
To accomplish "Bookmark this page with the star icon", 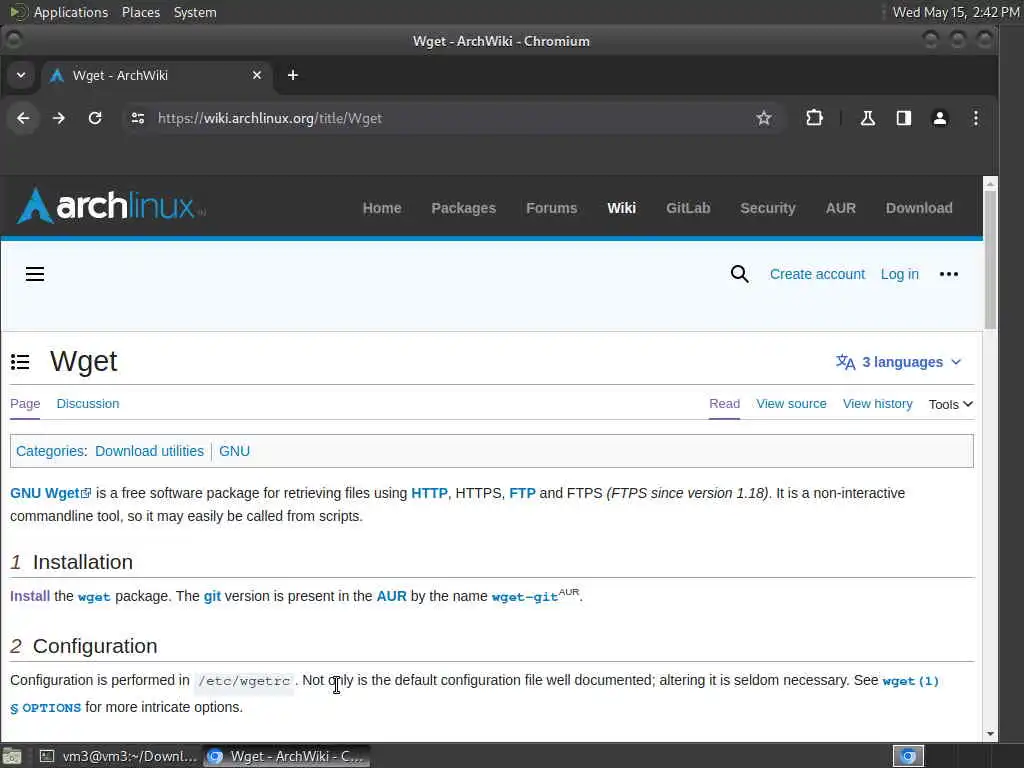I will [763, 118].
